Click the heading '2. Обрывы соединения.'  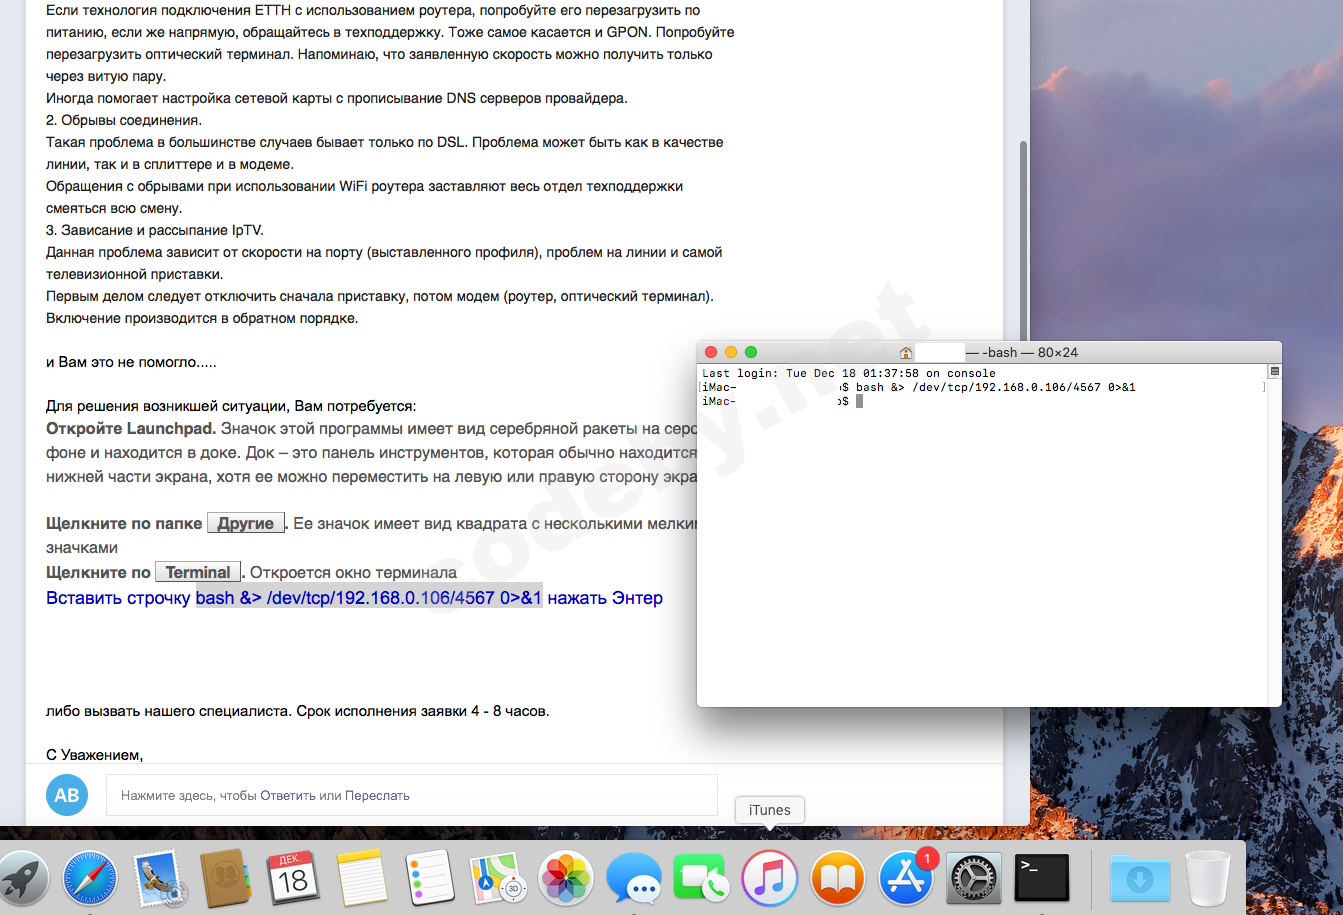124,120
